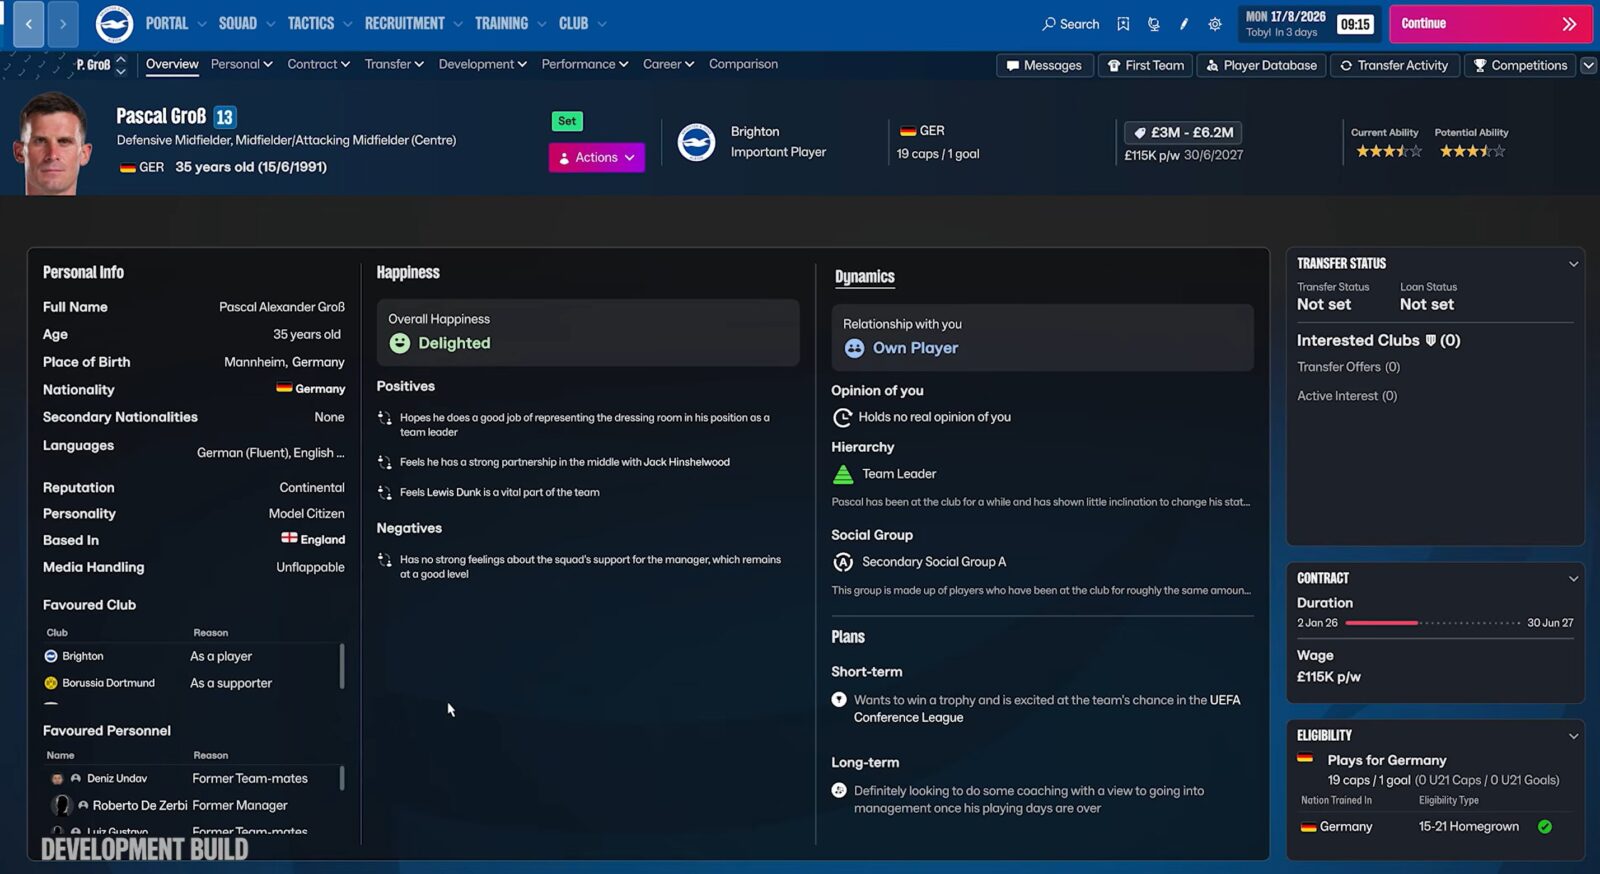1600x874 pixels.
Task: Click the Dynamics heading link
Action: 865,277
